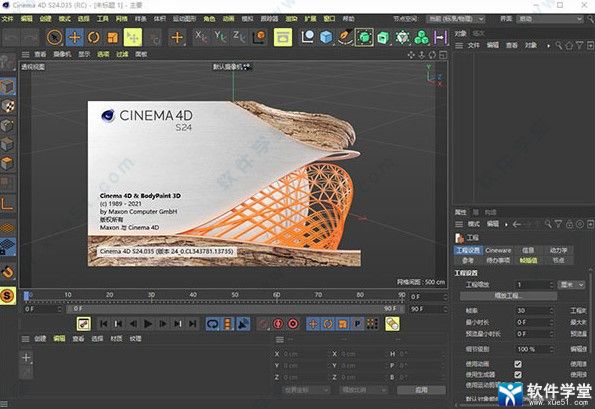The width and height of the screenshot is (595, 409).
Task: Click the red Record Active Objects button
Action: click(278, 324)
